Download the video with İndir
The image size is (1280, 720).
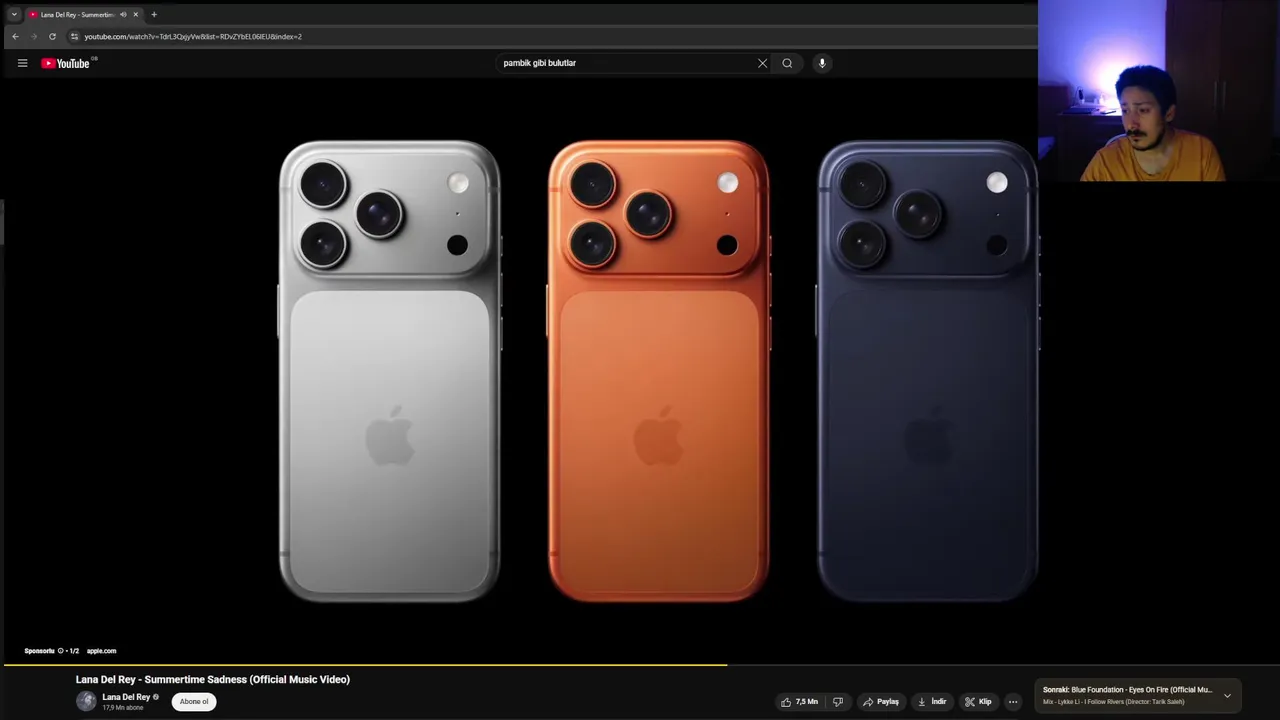click(932, 702)
